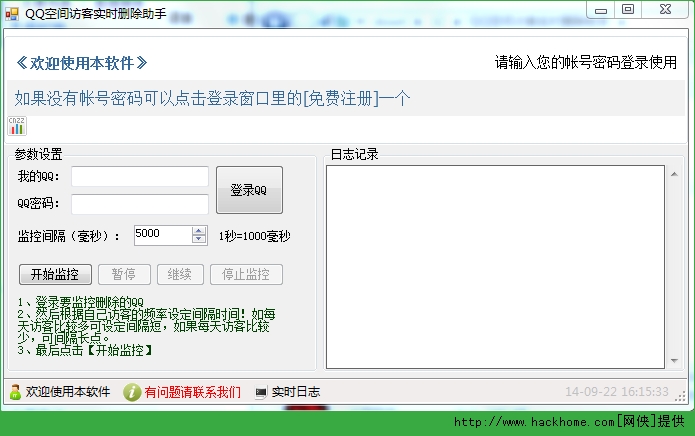
Task: Click the monitor icon beside 实时日志
Action: click(261, 392)
